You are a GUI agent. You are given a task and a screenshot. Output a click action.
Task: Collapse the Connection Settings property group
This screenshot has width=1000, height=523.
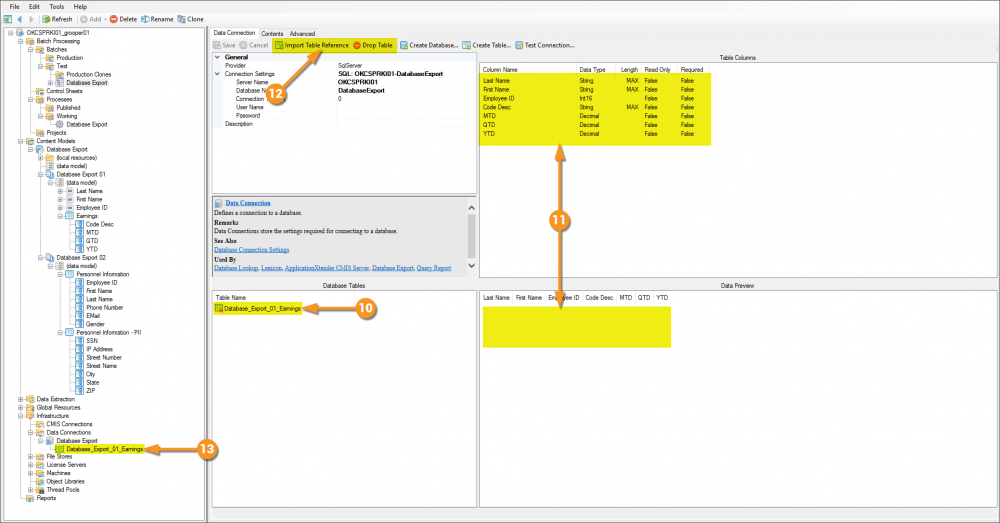click(217, 74)
